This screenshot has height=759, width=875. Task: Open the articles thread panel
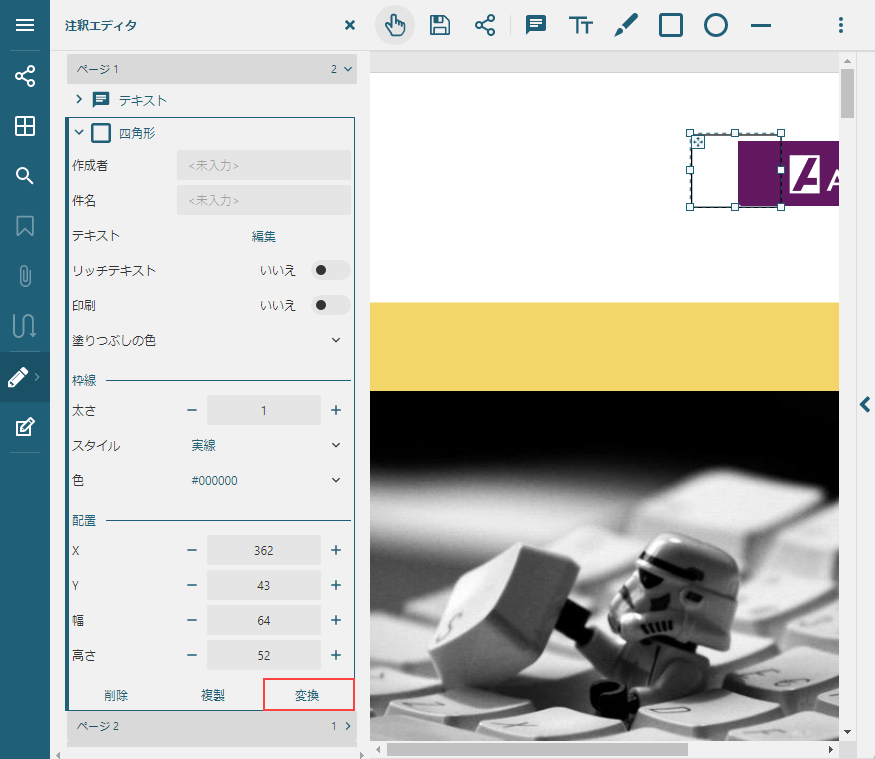25,326
